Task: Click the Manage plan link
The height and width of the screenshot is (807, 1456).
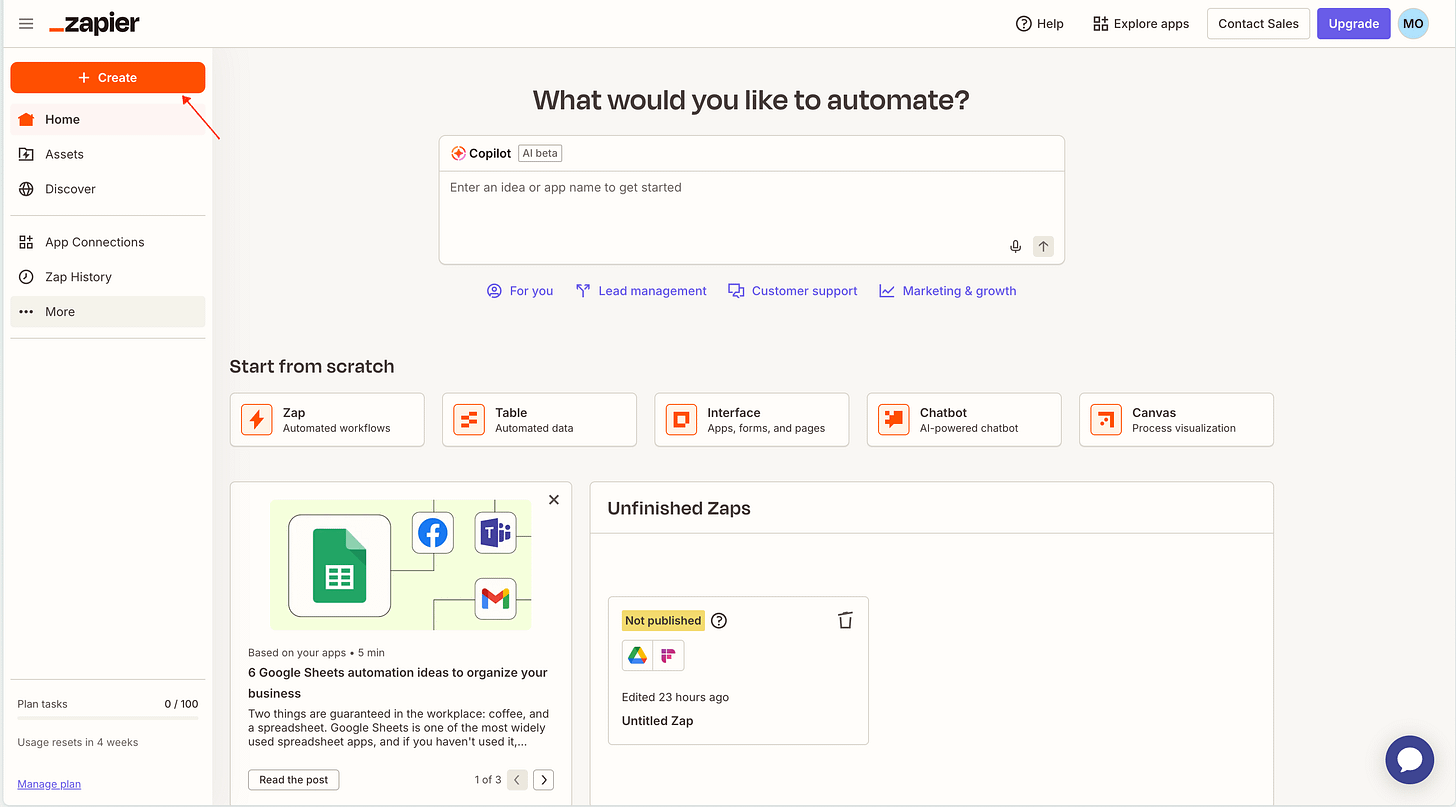Action: tap(49, 784)
